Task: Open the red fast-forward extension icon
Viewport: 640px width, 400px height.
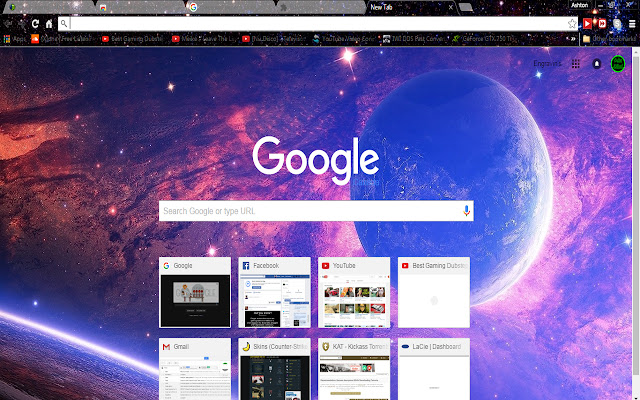Action: tap(602, 24)
